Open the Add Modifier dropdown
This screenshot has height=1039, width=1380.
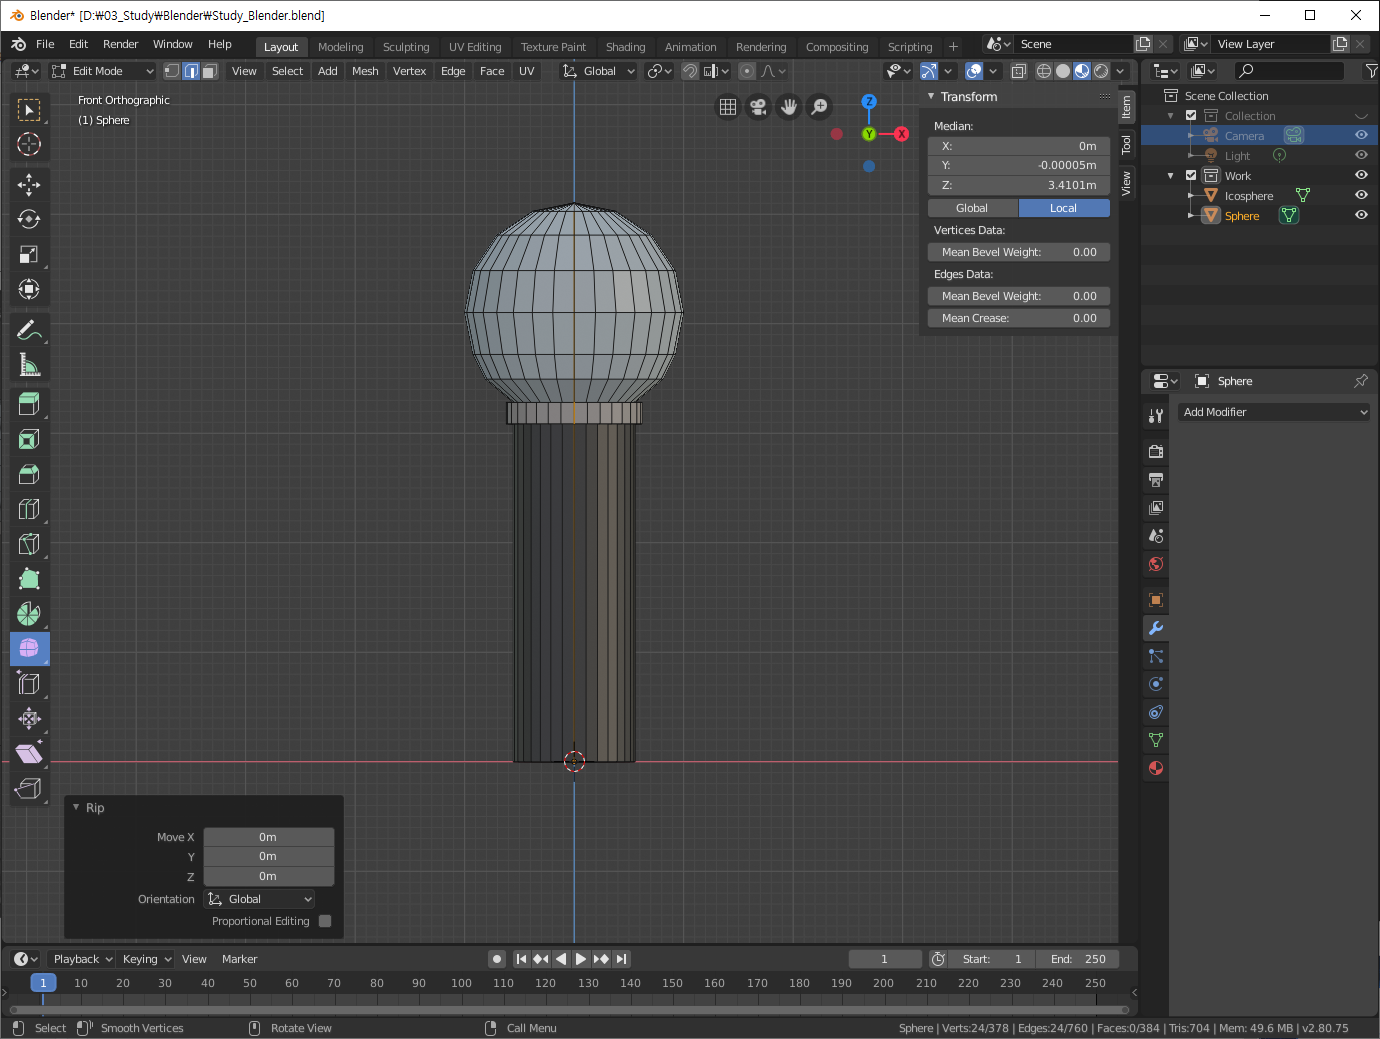click(x=1274, y=412)
